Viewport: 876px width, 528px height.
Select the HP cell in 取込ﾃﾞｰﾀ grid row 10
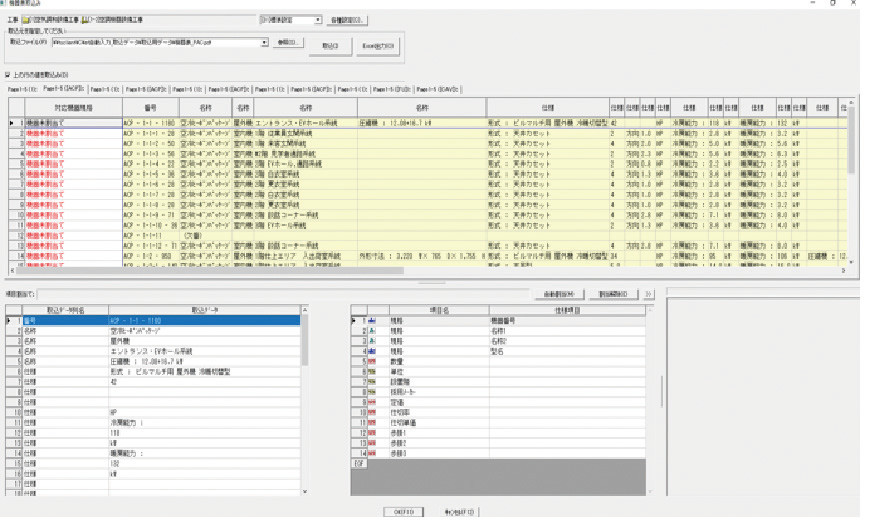coord(204,412)
